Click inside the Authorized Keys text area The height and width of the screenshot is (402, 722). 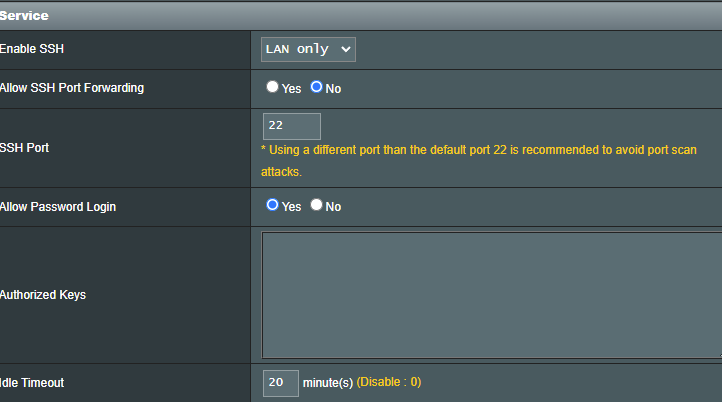click(x=490, y=294)
